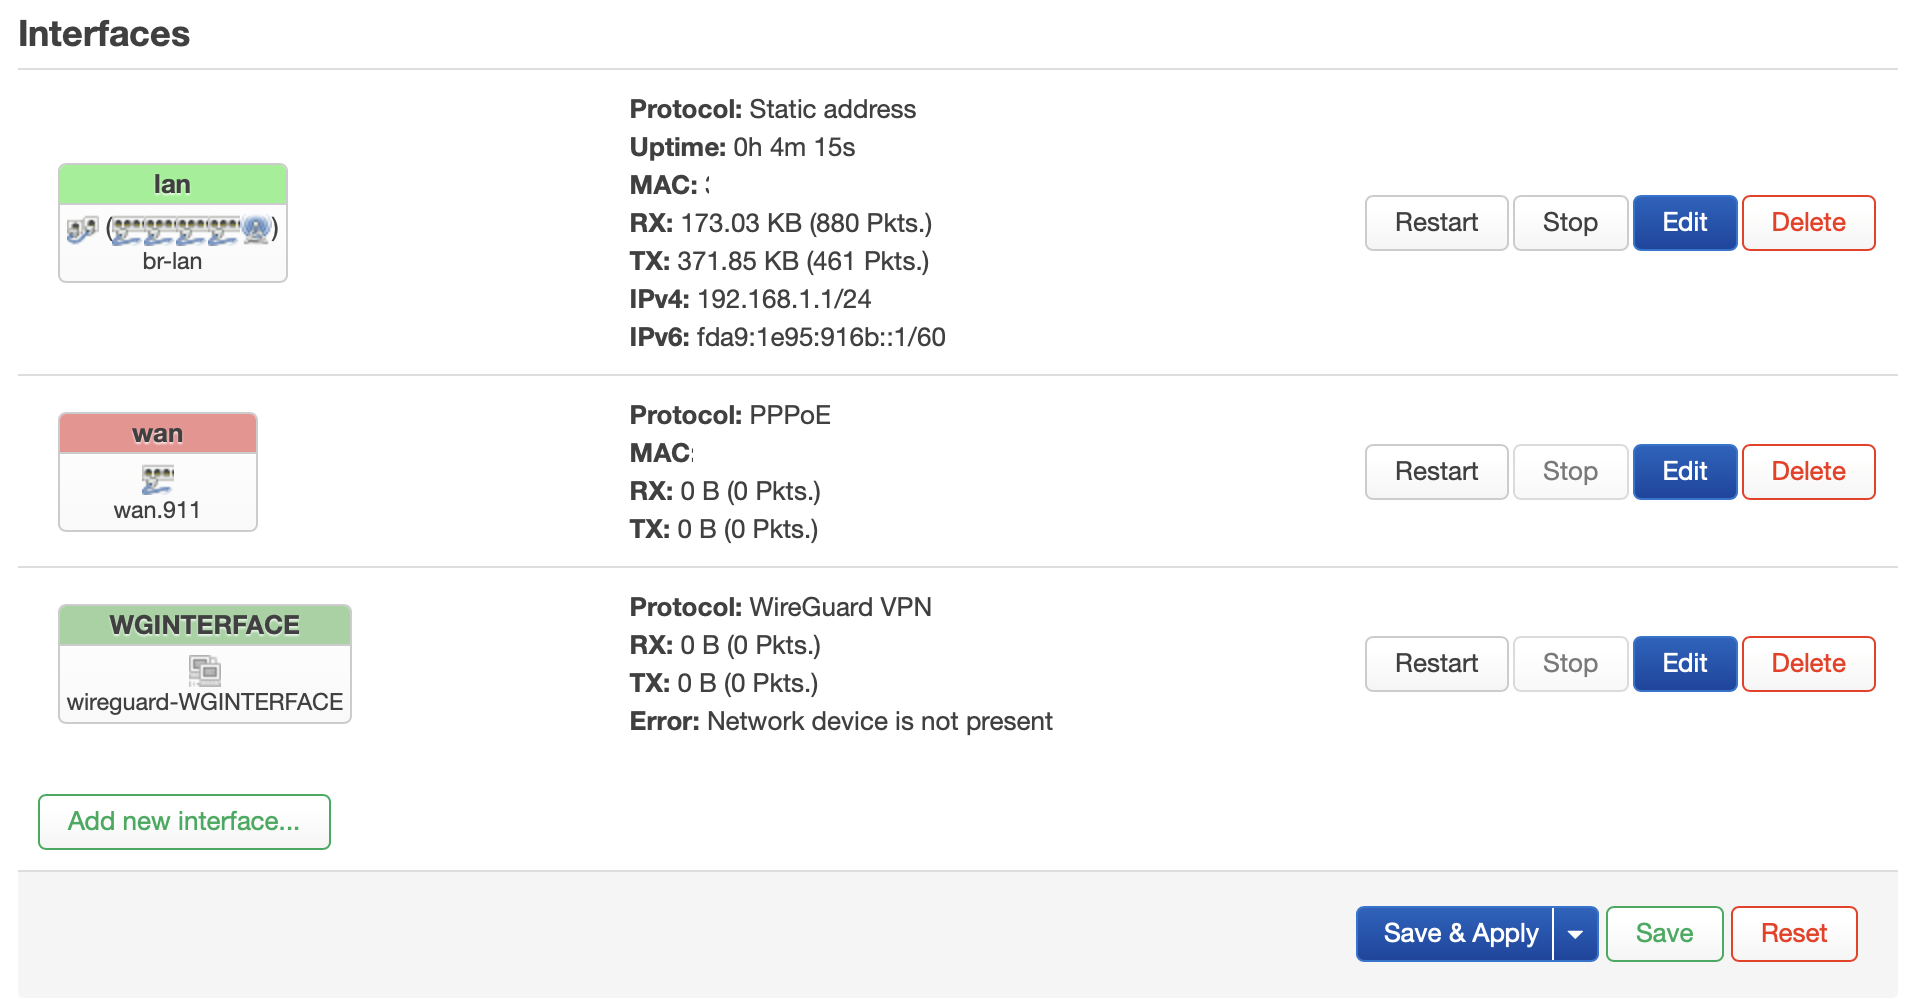This screenshot has height=1008, width=1924.
Task: Restart the wan interface
Action: 1436,472
